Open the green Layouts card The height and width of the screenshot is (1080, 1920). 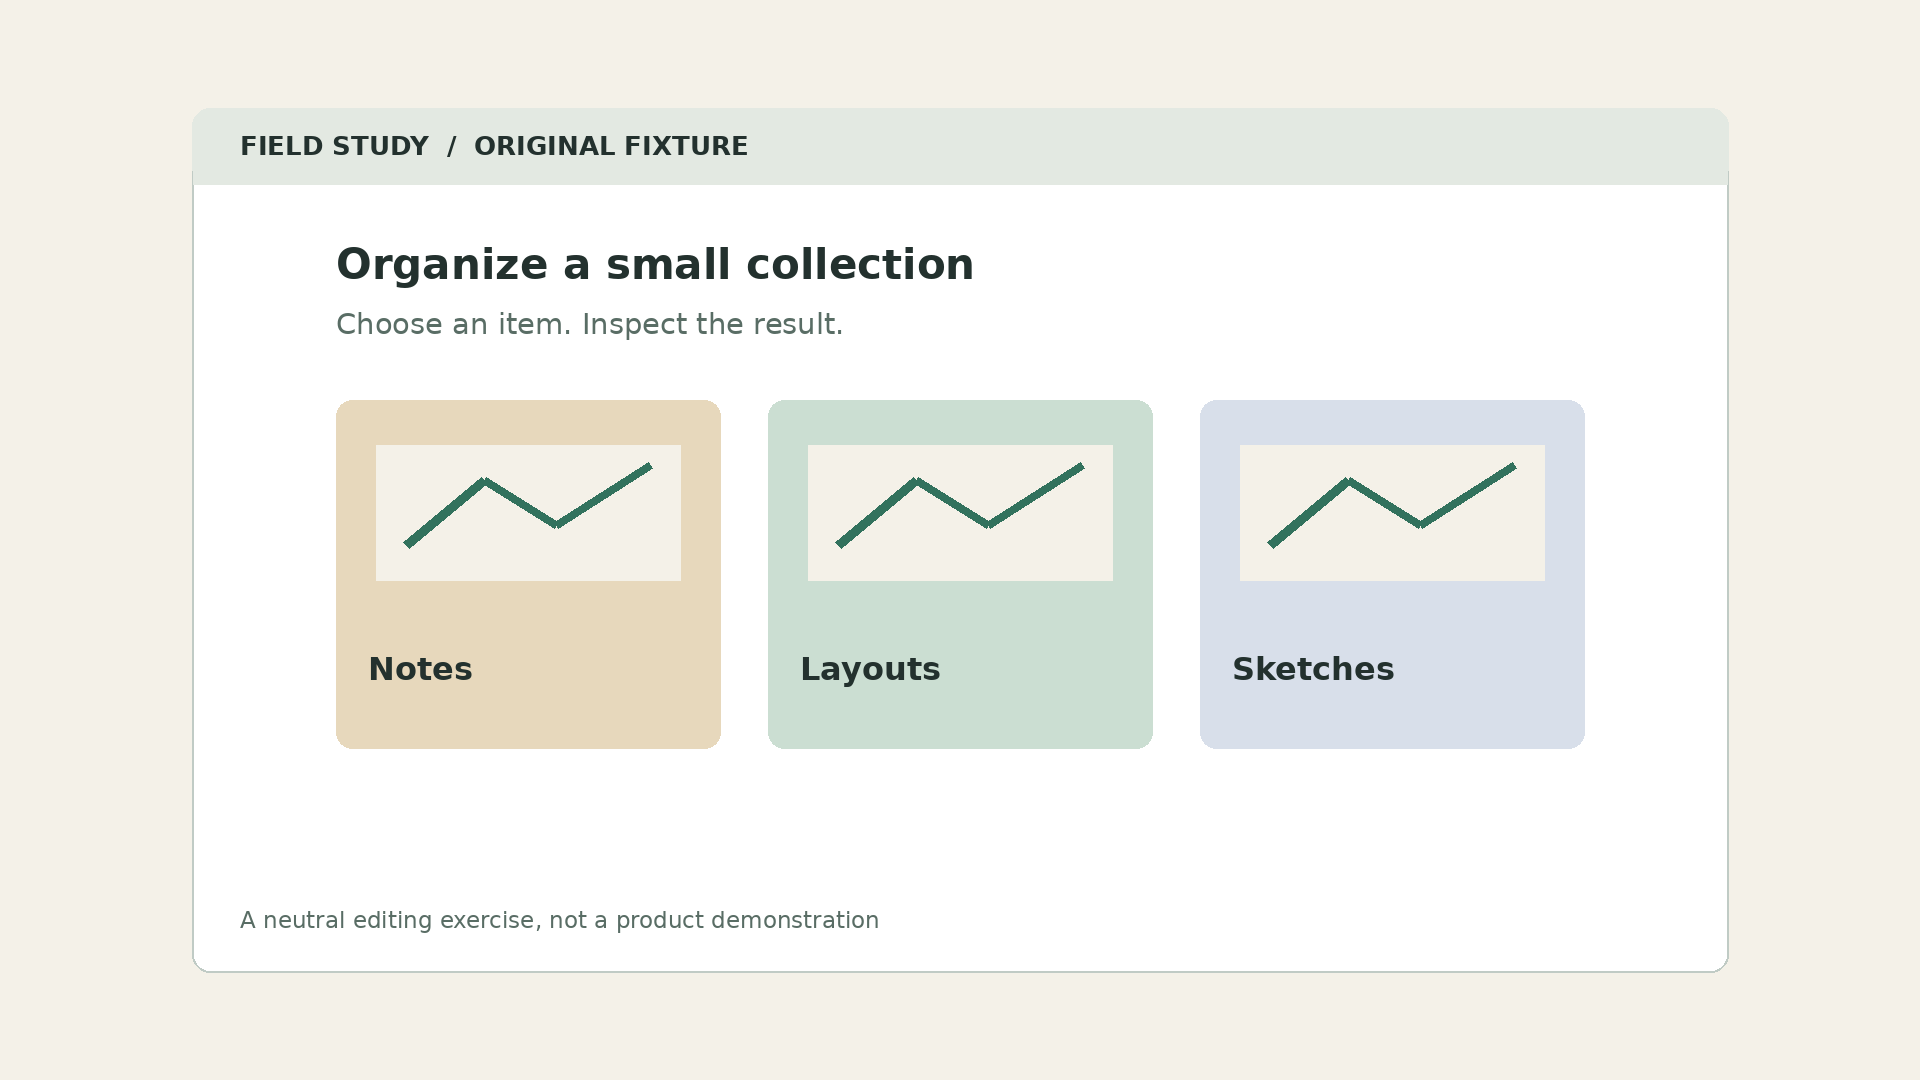click(960, 574)
